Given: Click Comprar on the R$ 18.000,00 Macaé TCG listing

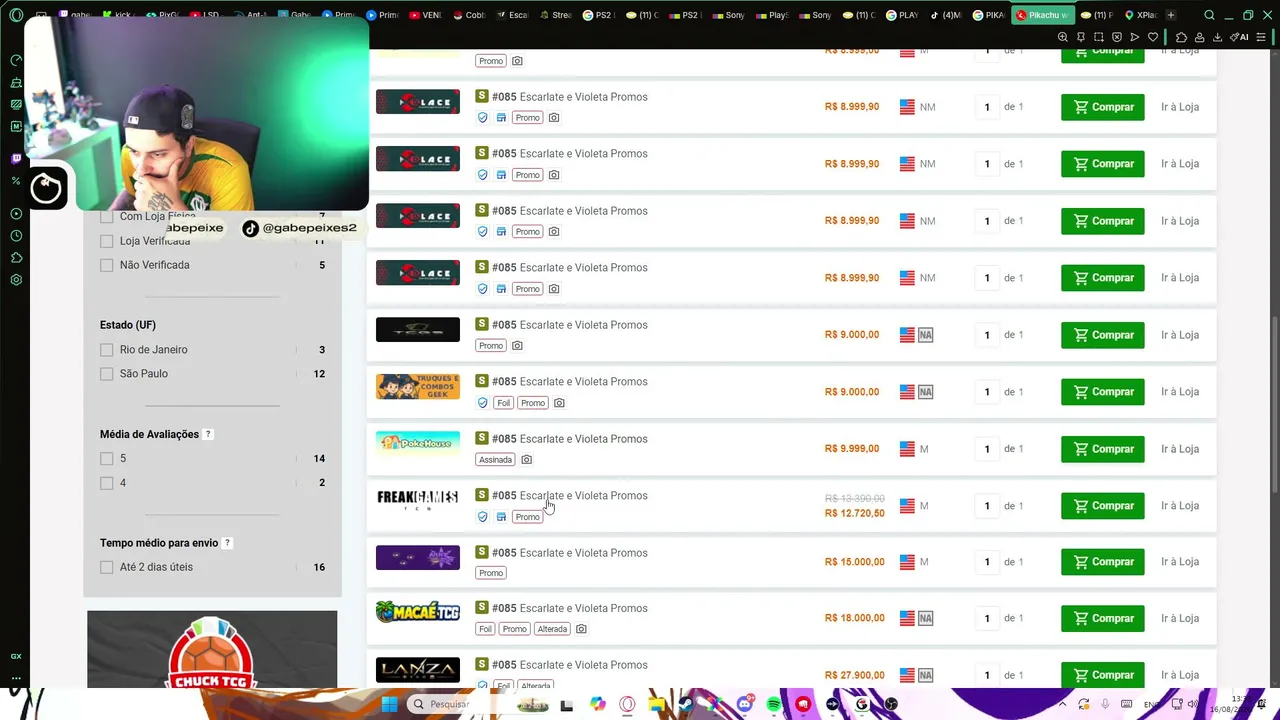Looking at the screenshot, I should [1102, 618].
